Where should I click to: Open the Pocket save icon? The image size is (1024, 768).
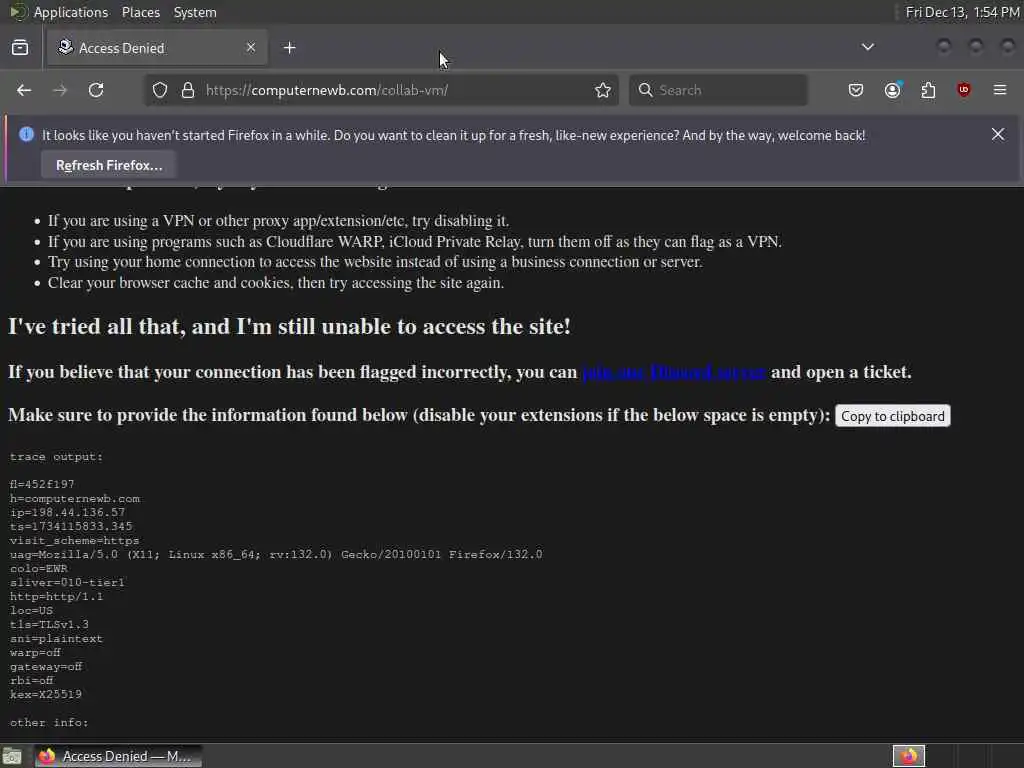[856, 90]
